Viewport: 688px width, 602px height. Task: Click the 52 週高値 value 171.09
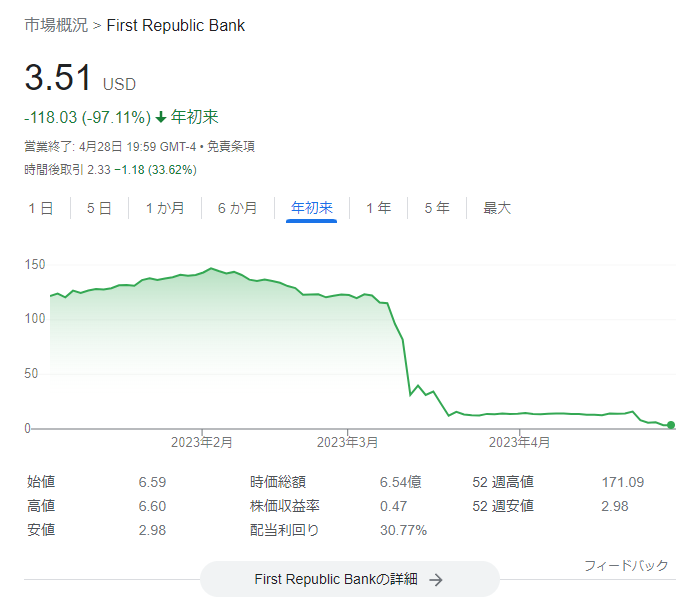pos(623,482)
